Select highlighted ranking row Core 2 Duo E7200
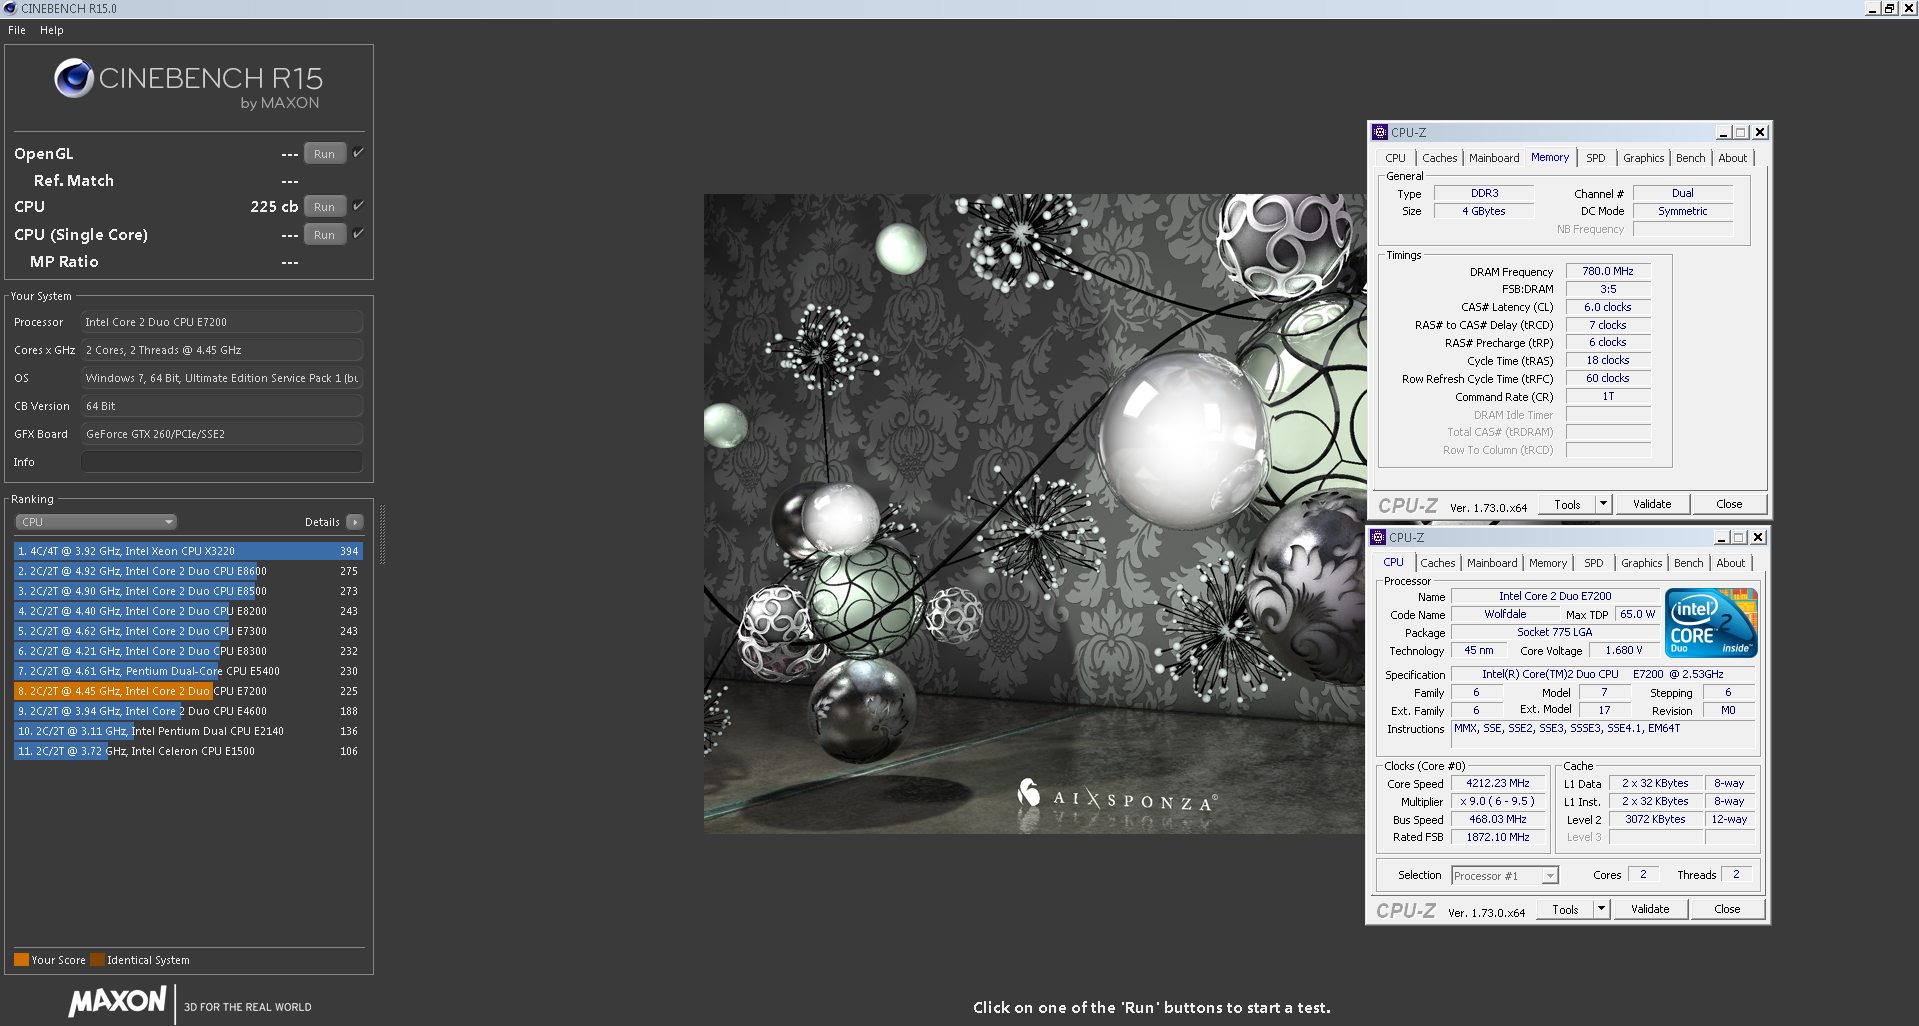Image resolution: width=1919 pixels, height=1026 pixels. click(x=188, y=691)
